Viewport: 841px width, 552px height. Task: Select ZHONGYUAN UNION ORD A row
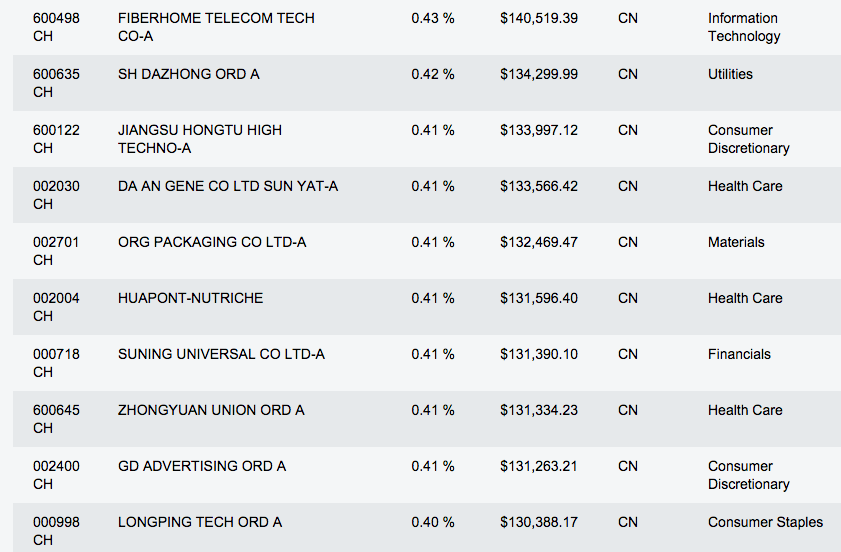click(211, 410)
